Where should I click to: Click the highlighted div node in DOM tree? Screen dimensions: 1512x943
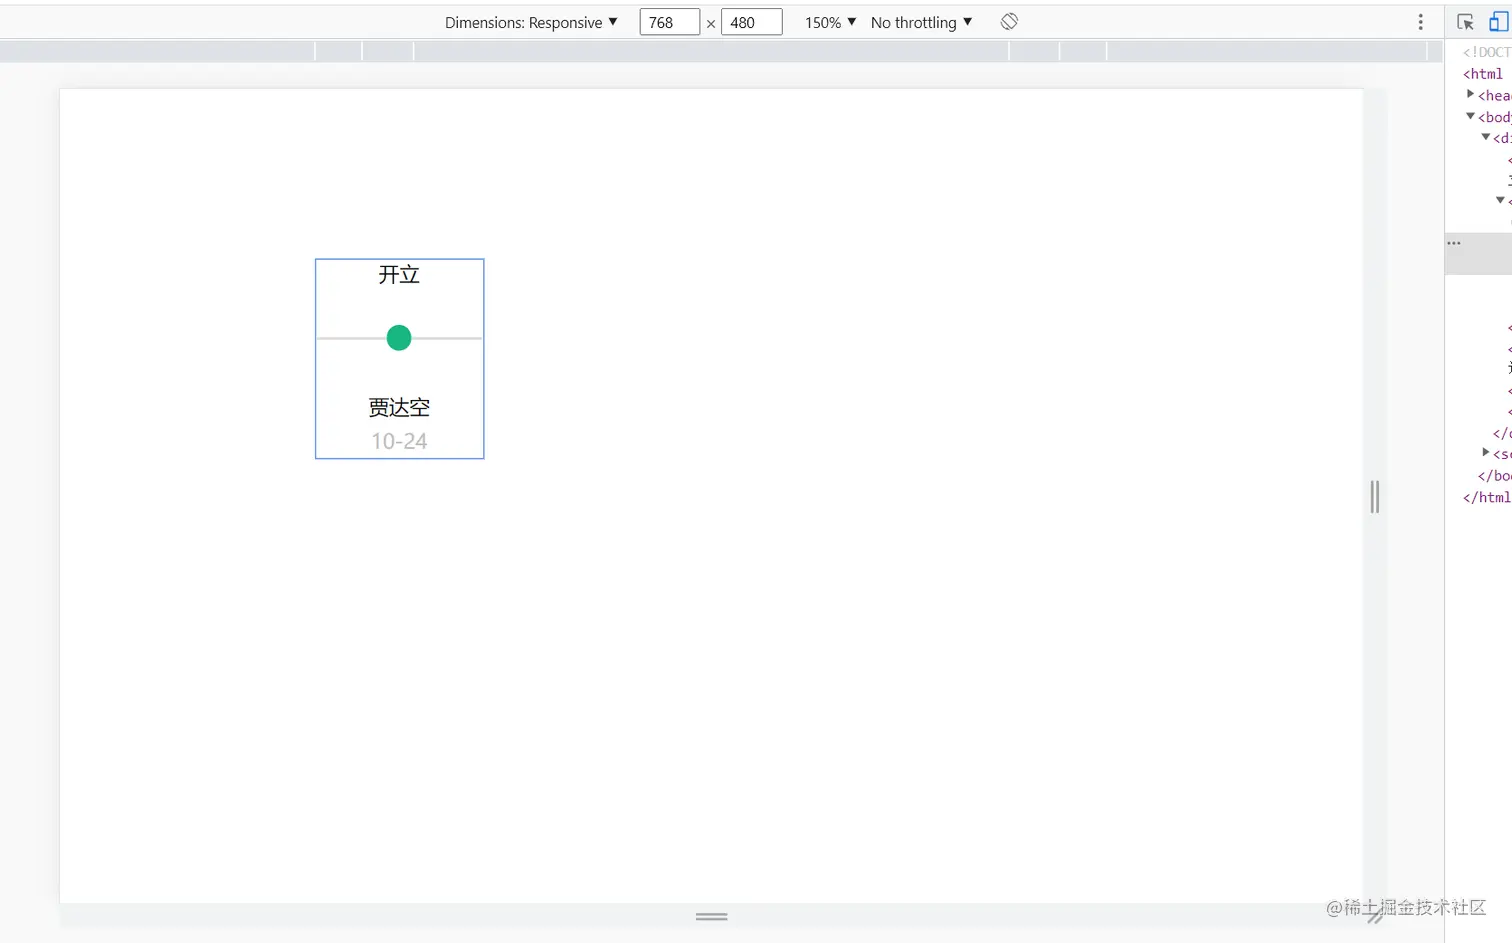click(1505, 137)
